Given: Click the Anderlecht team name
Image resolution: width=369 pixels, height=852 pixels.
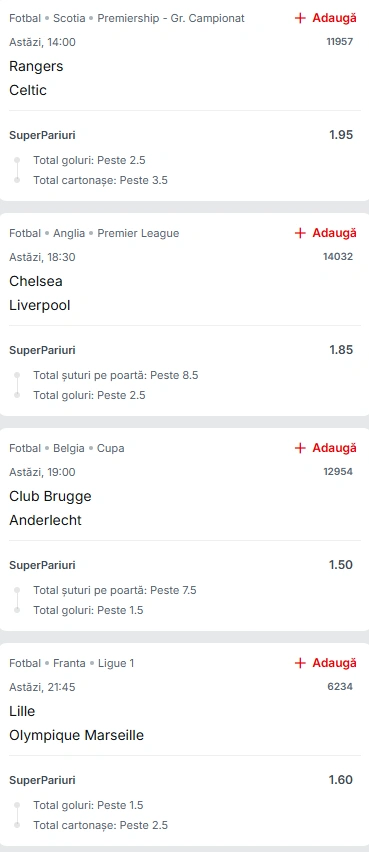Looking at the screenshot, I should (46, 520).
